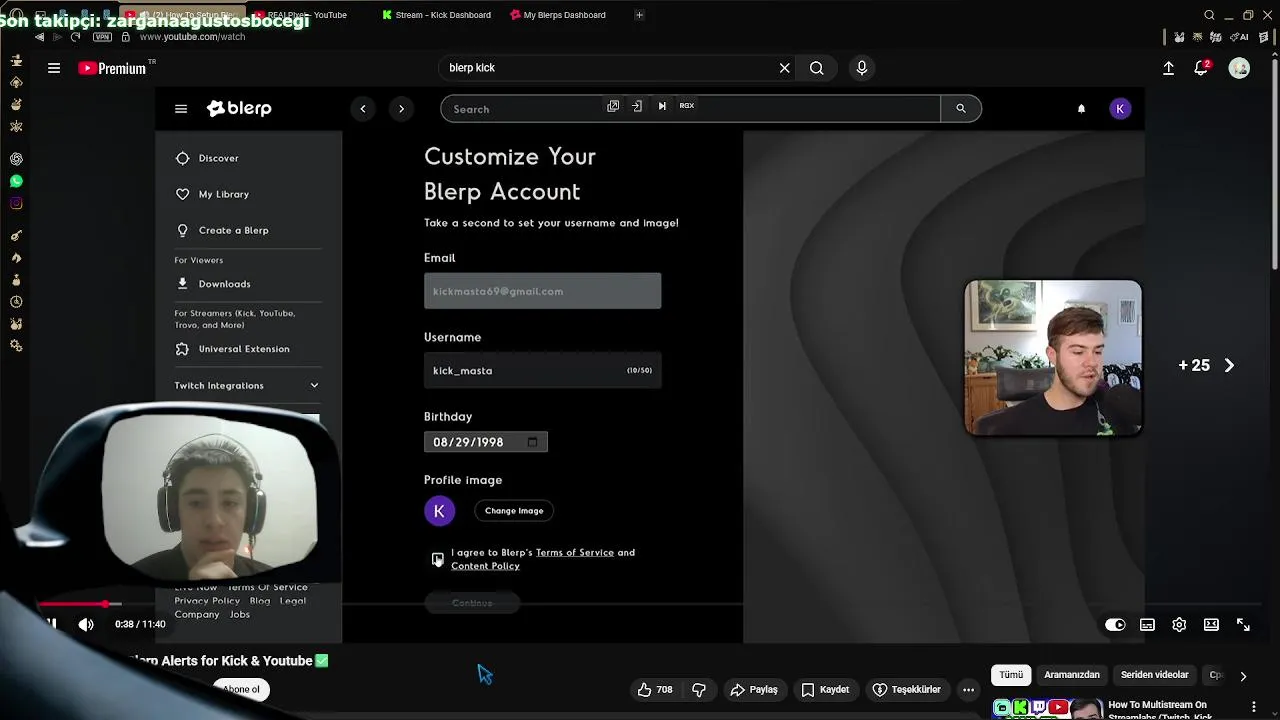Viewport: 1280px width, 720px height.
Task: Click the YouTube upload icon
Action: point(1168,68)
